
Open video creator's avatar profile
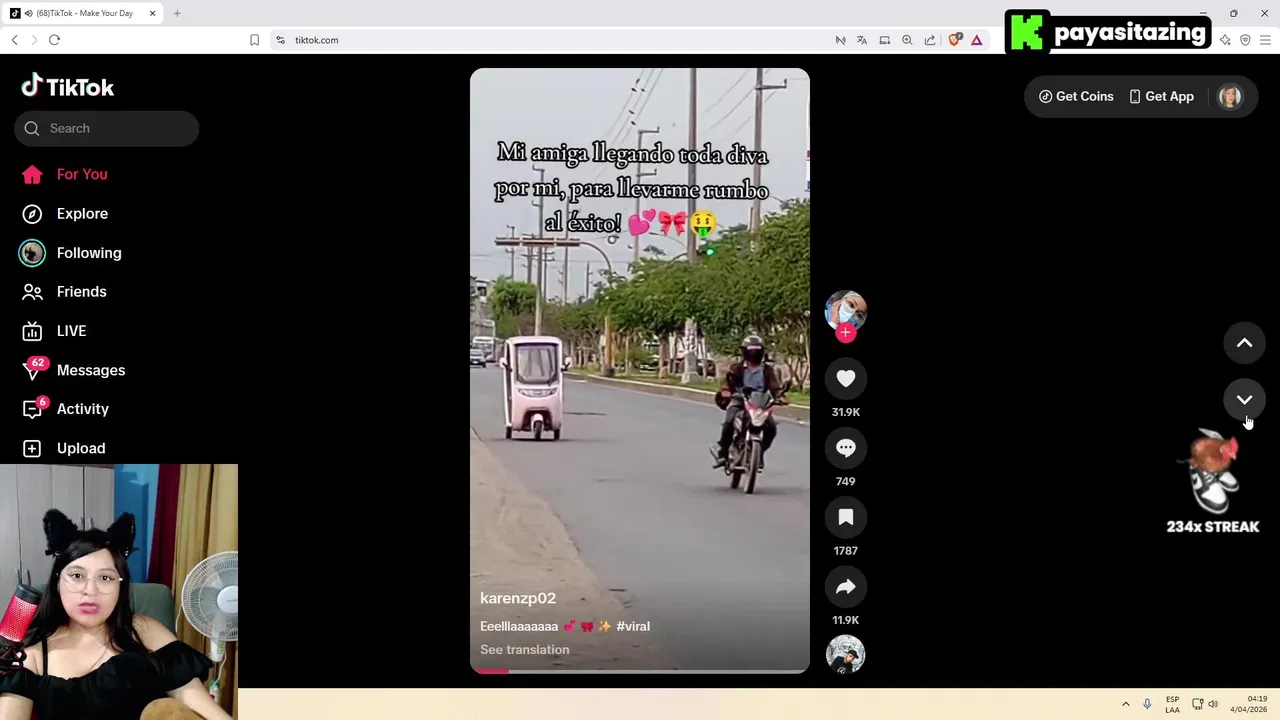click(845, 311)
